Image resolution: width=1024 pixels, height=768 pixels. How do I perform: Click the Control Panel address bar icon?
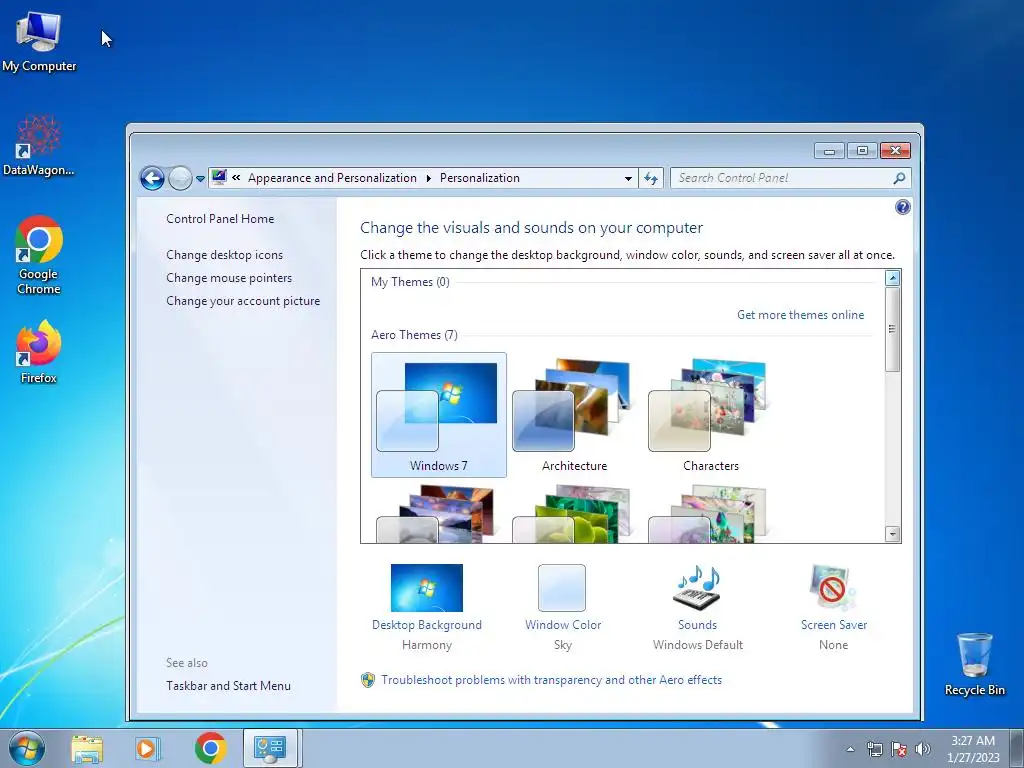pyautogui.click(x=219, y=177)
